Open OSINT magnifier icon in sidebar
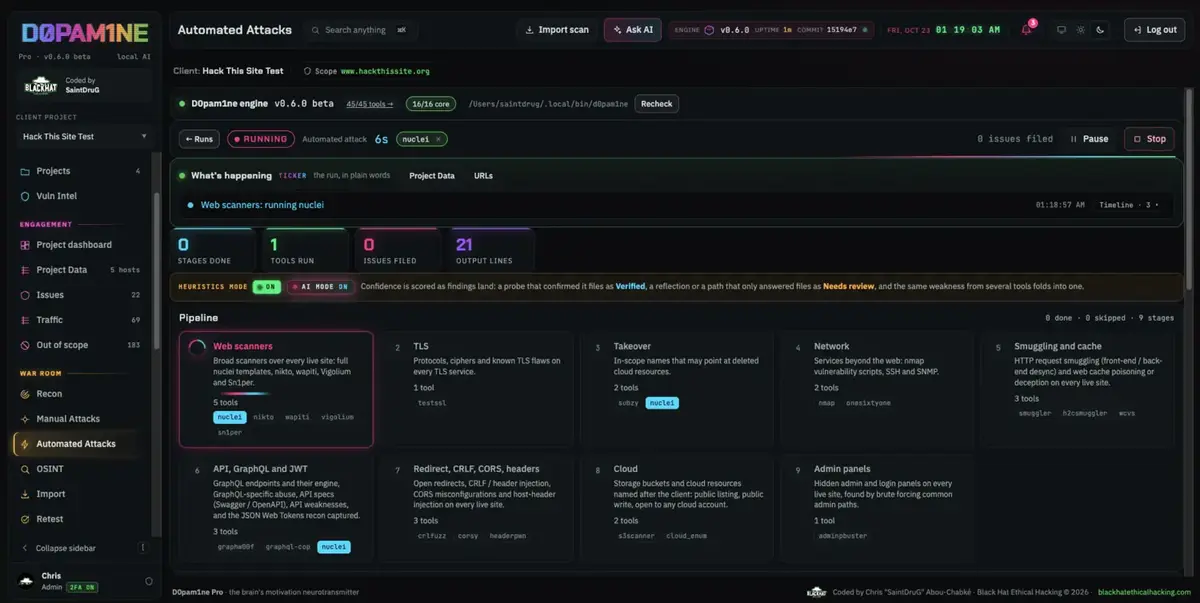 click(x=26, y=469)
